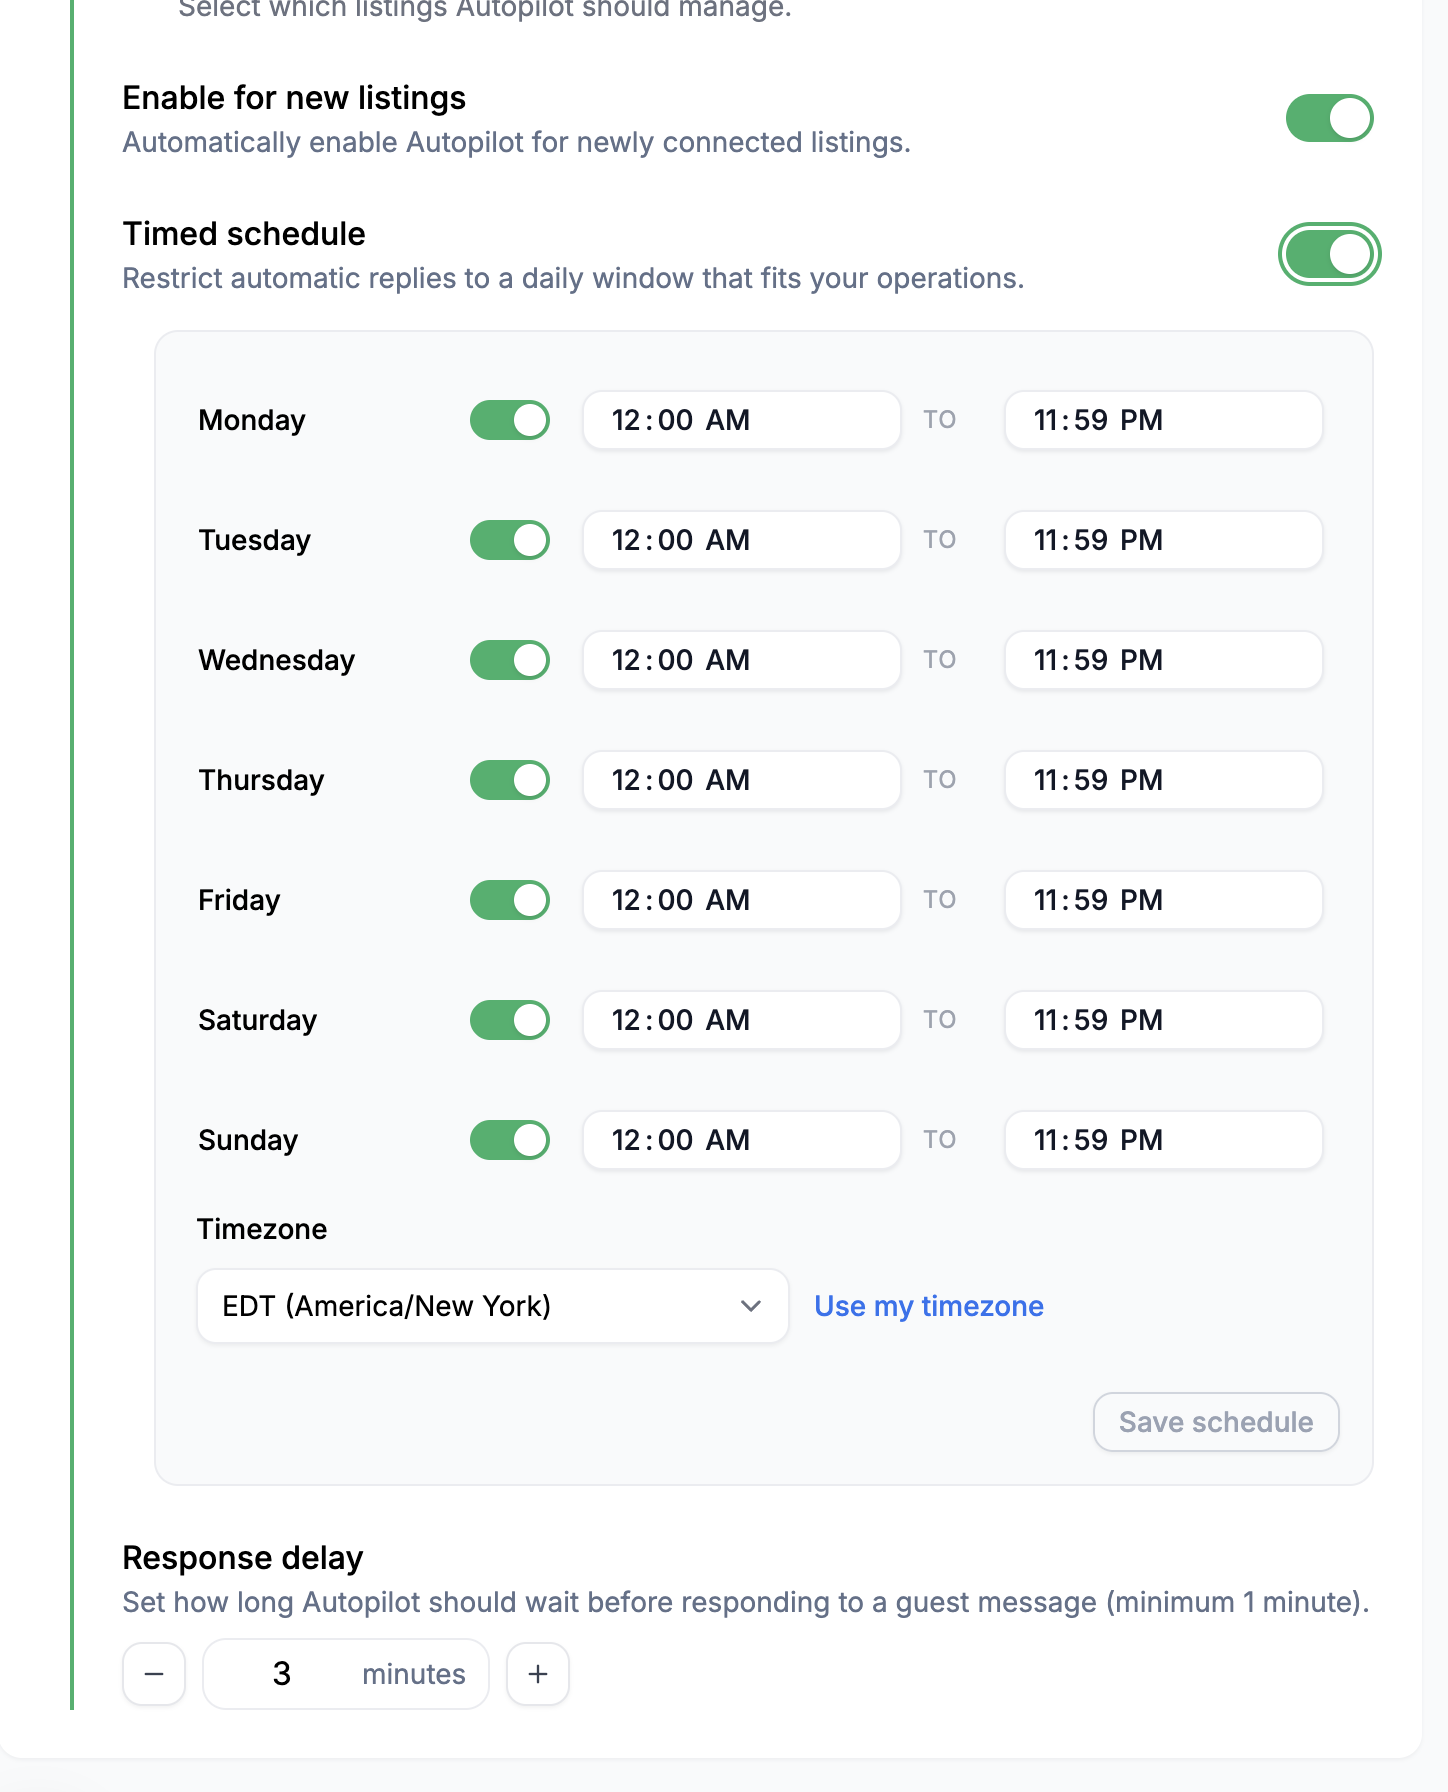The width and height of the screenshot is (1448, 1792).
Task: Switch off the Thursday toggle
Action: (510, 780)
